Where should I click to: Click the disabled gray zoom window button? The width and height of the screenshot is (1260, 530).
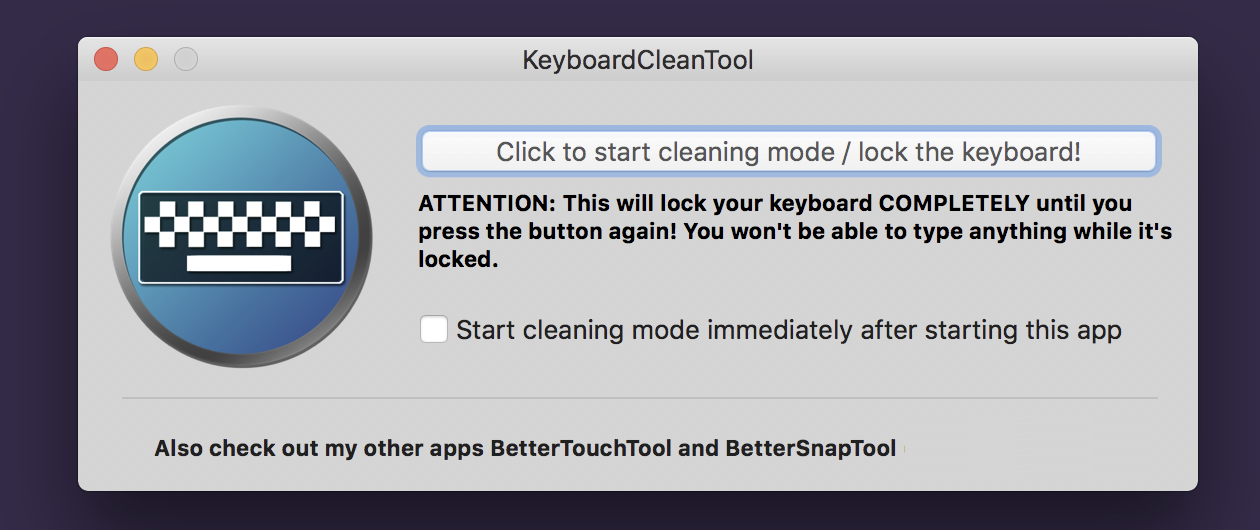pos(186,60)
